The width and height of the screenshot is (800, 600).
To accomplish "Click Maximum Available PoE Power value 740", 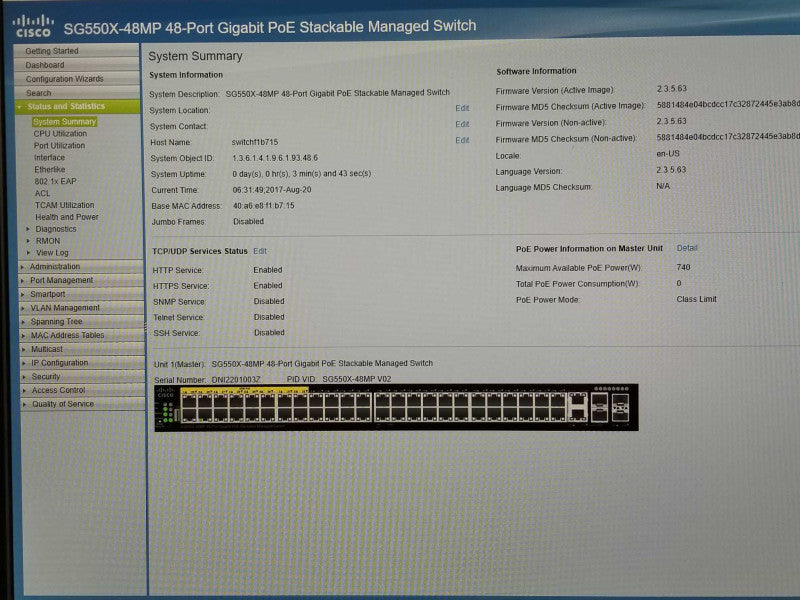I will tap(683, 267).
